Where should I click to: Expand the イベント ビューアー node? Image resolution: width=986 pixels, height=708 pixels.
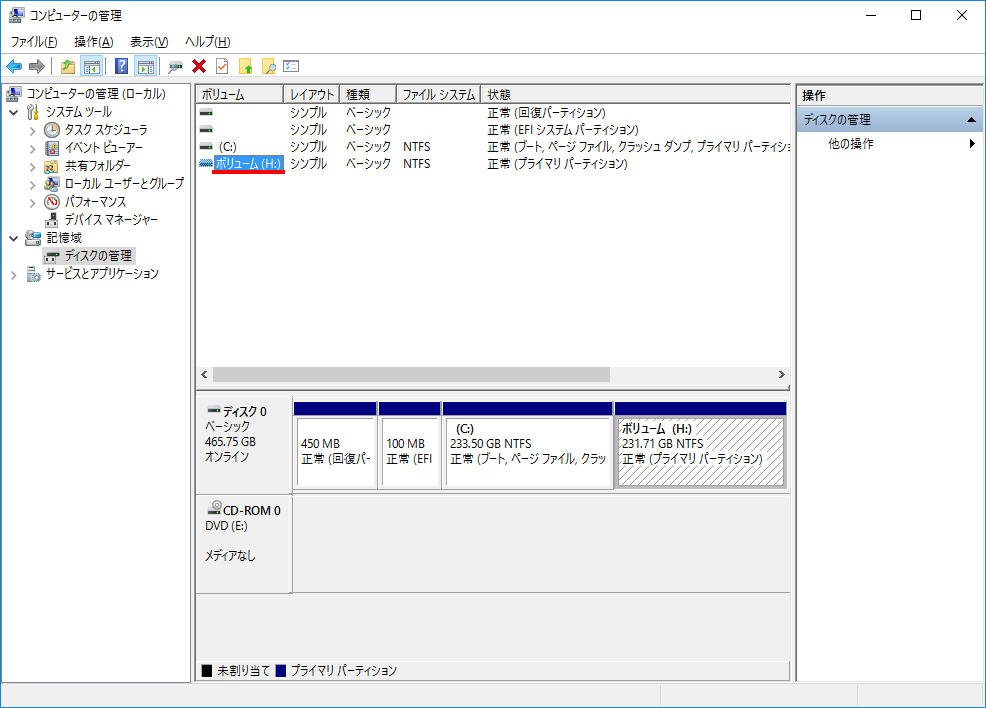[x=33, y=148]
